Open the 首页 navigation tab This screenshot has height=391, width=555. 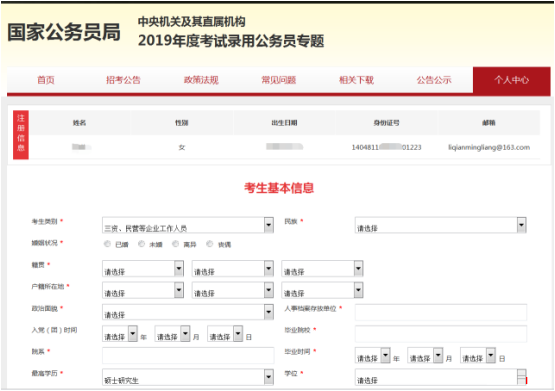46,80
